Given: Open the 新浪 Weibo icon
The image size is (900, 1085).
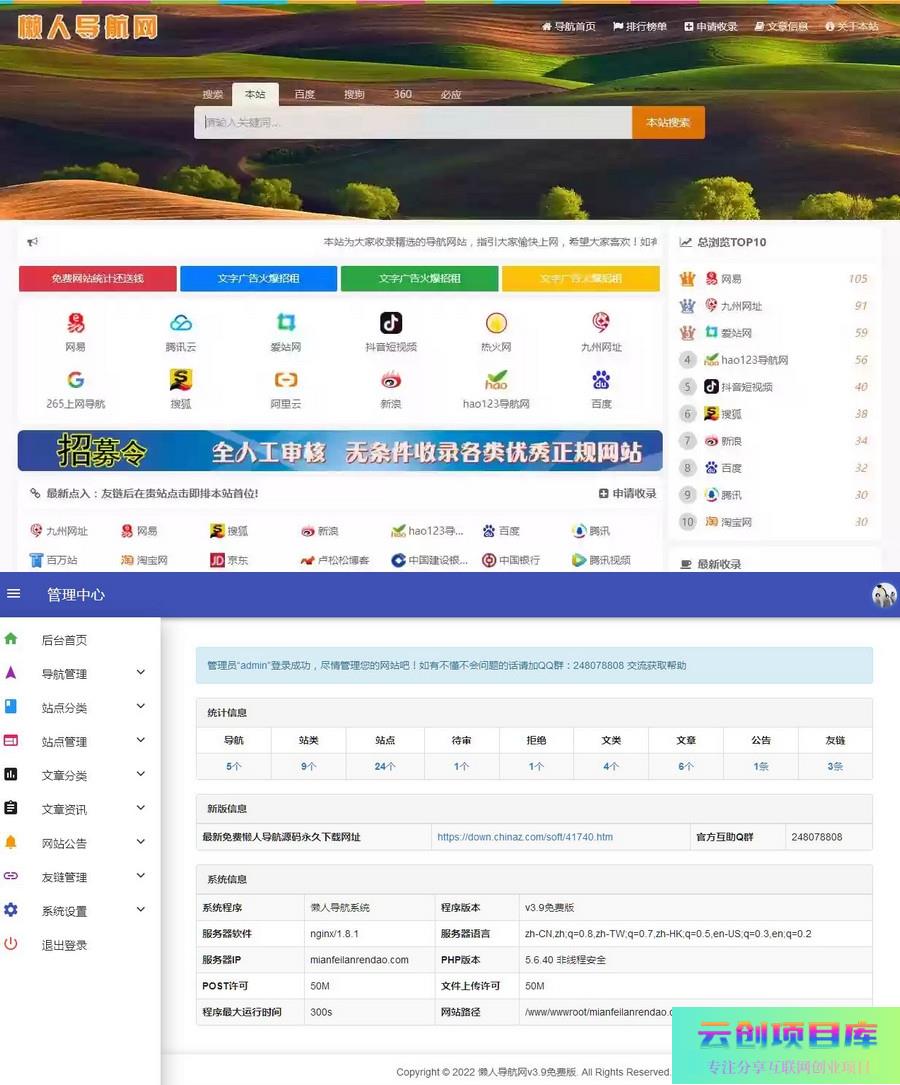Looking at the screenshot, I should pyautogui.click(x=391, y=380).
